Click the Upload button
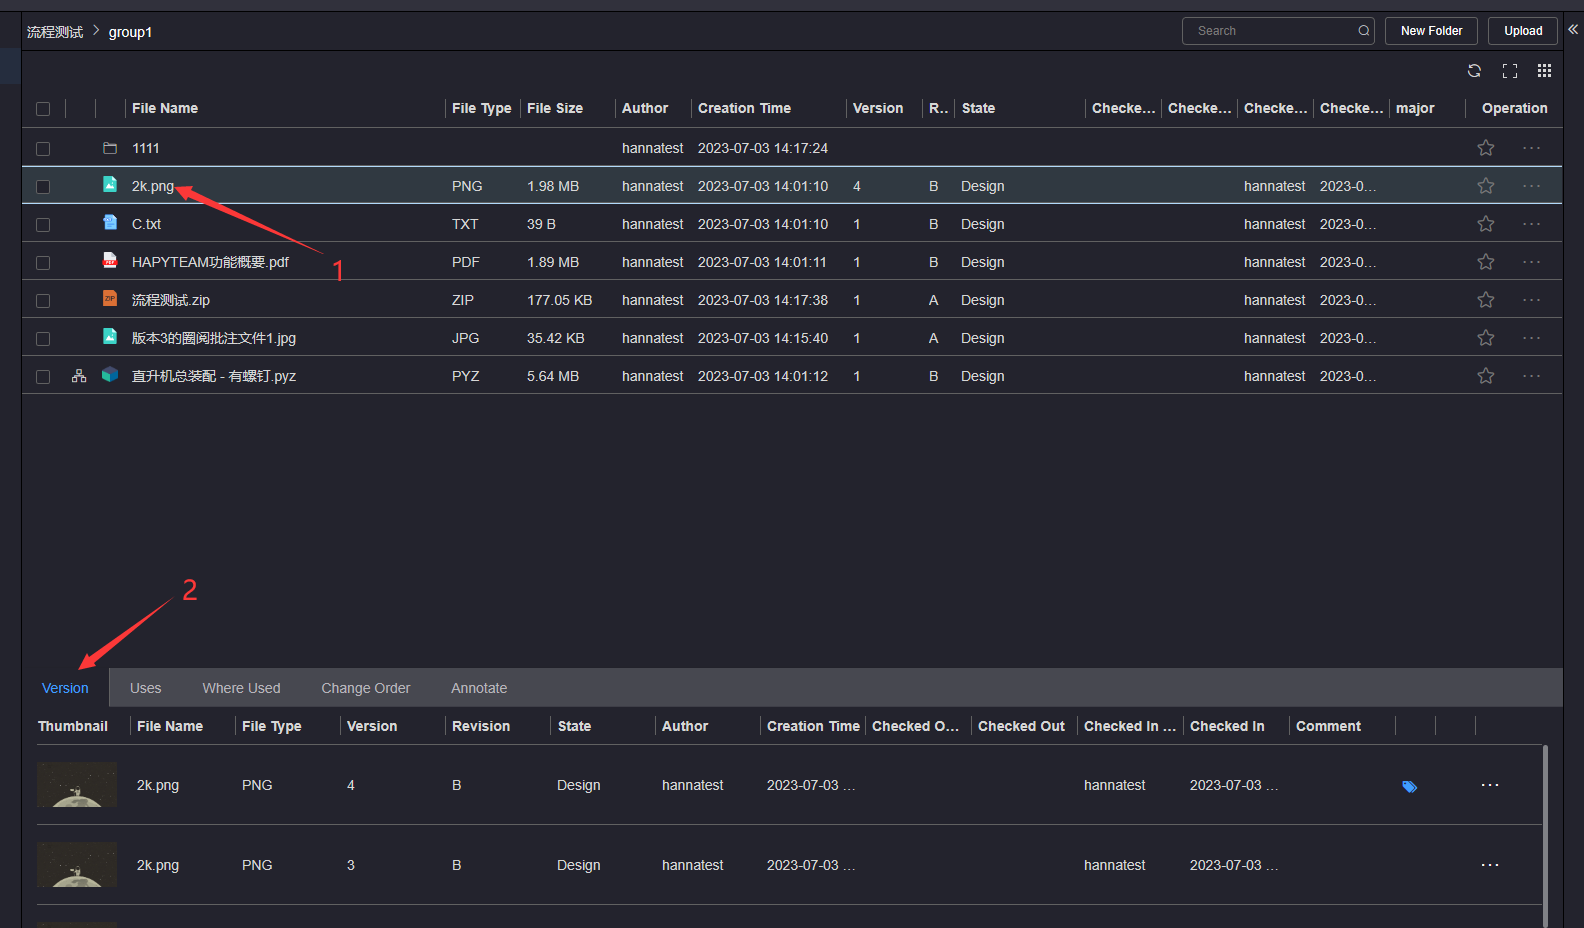Screen dimensions: 1584x928 pos(1523,31)
